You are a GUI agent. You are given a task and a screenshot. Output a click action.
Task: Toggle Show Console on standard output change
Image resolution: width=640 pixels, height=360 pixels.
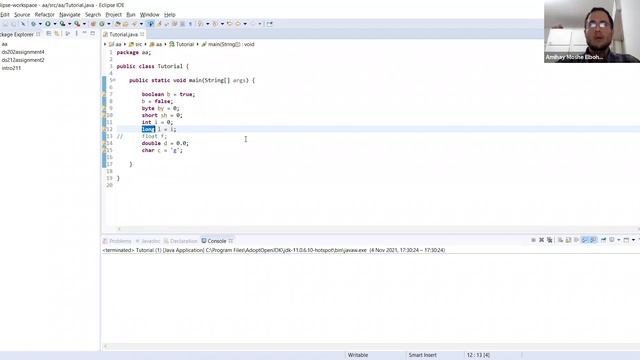tap(584, 240)
